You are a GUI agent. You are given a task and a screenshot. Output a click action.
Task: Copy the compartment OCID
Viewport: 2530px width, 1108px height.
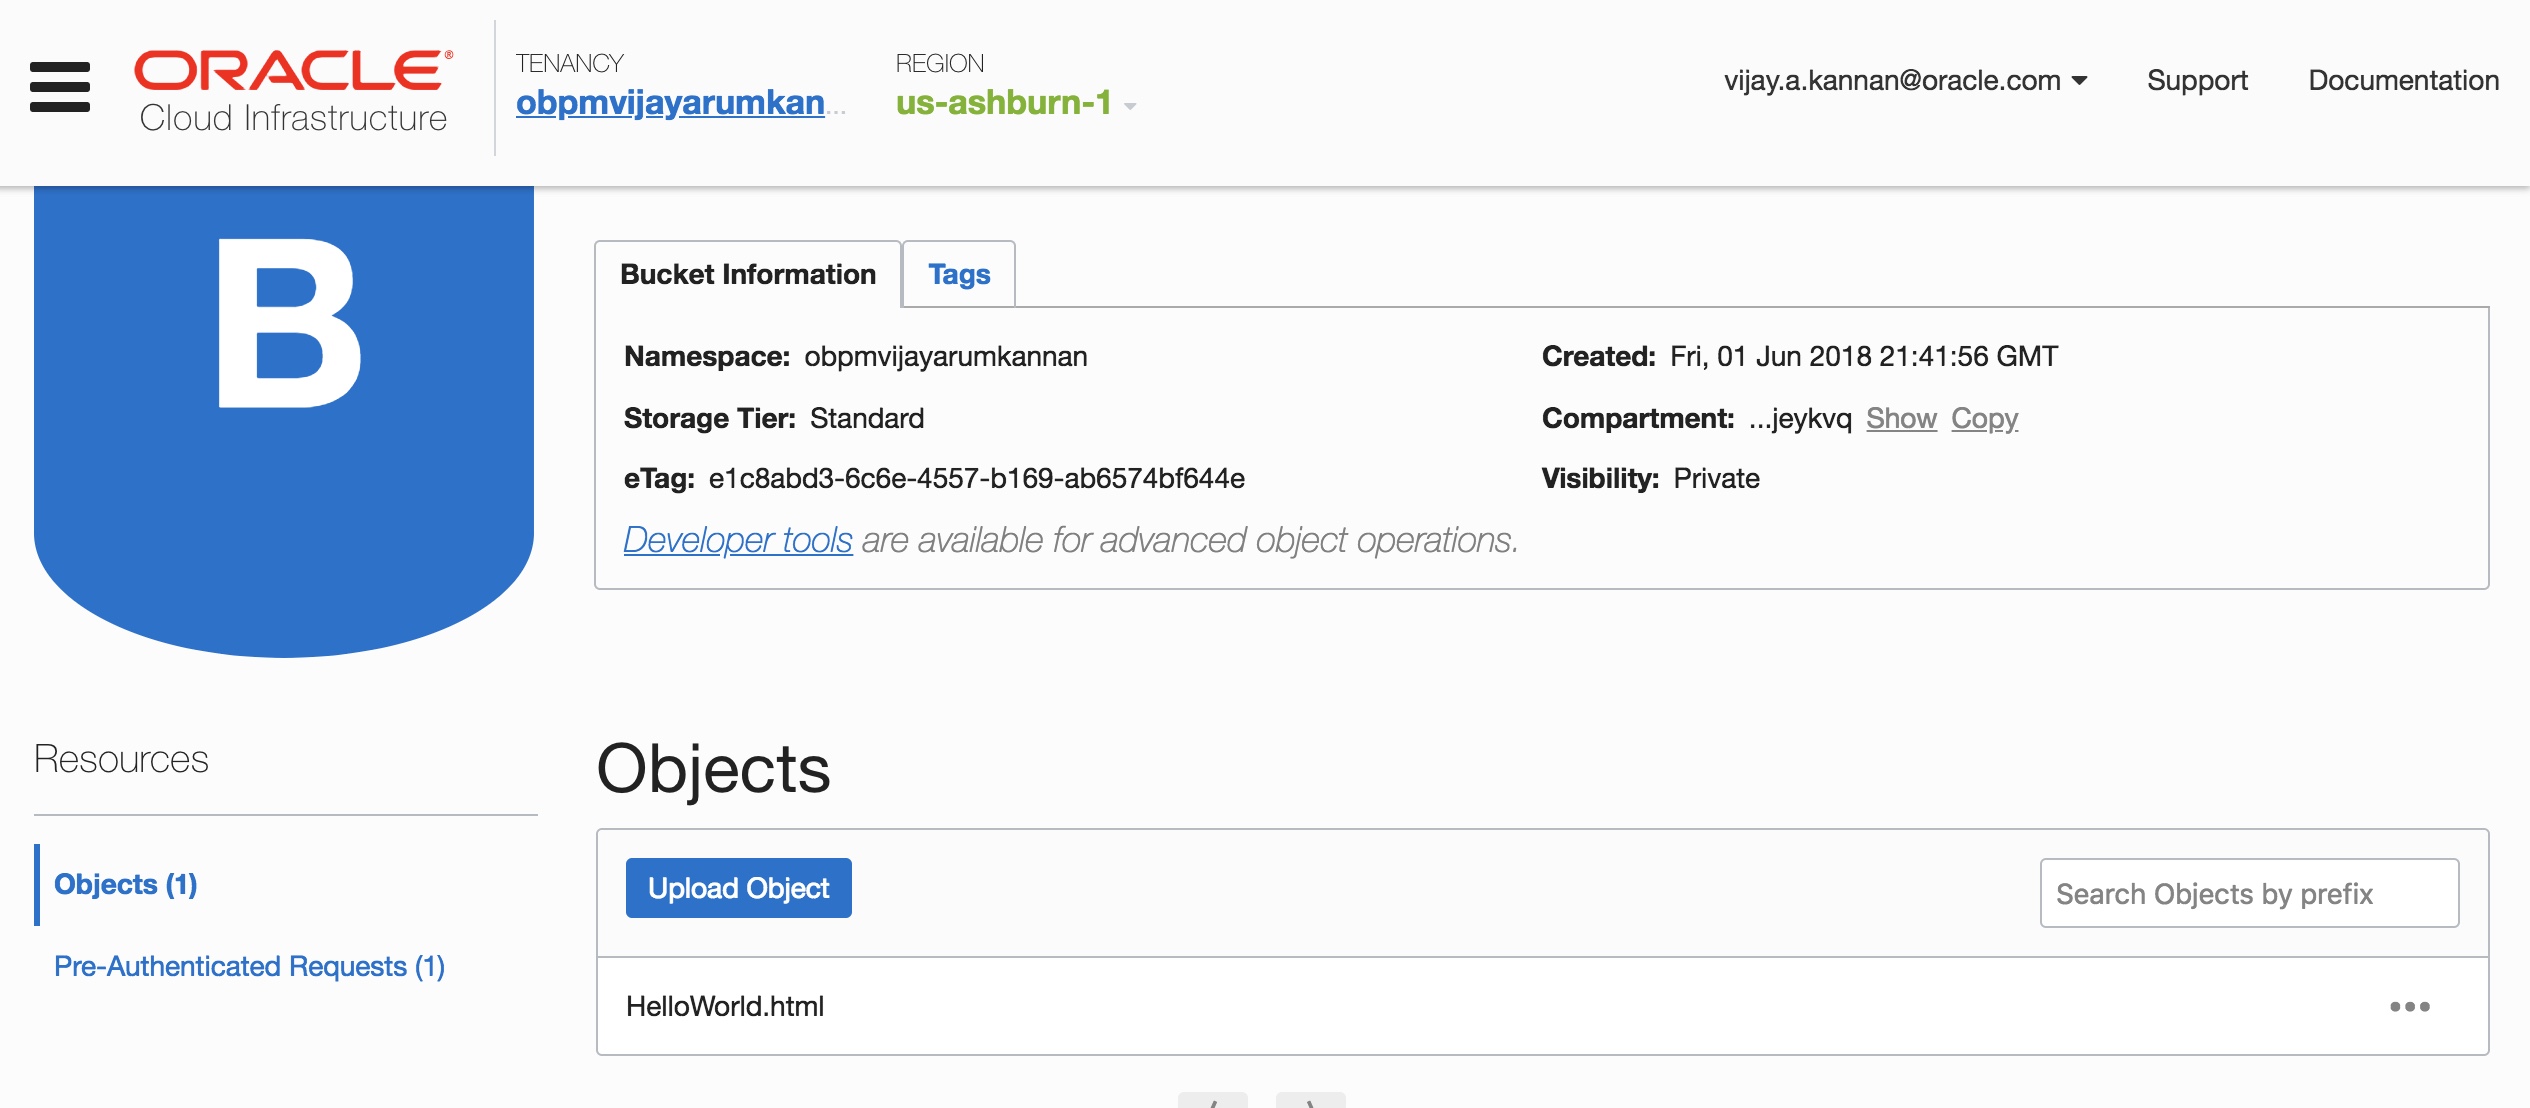[x=1984, y=418]
